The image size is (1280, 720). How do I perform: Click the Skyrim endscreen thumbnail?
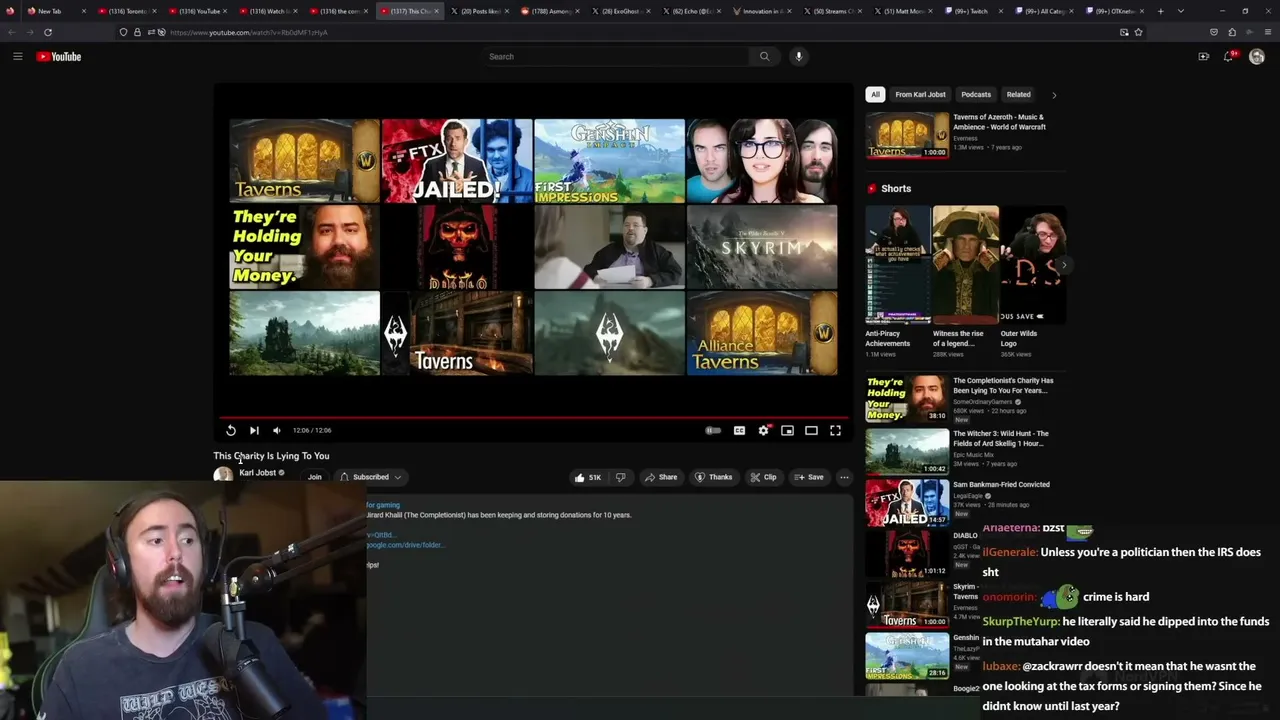click(x=762, y=247)
